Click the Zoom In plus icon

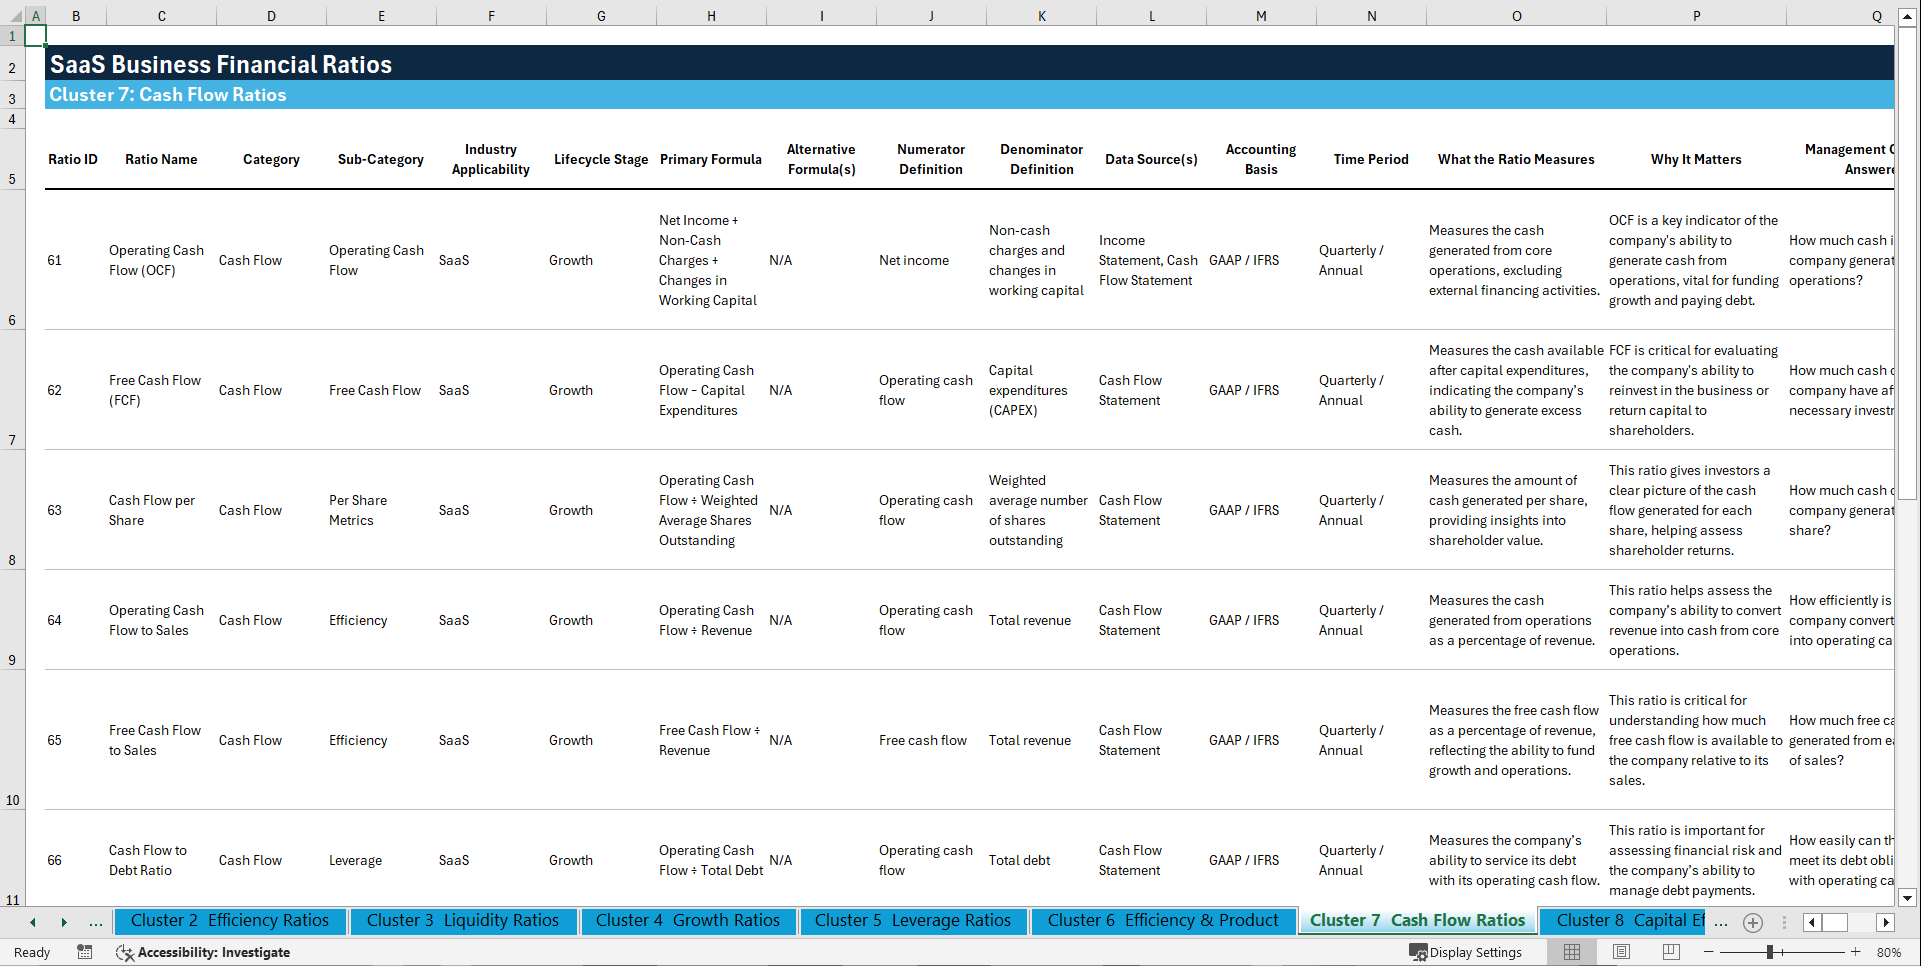click(x=1856, y=952)
